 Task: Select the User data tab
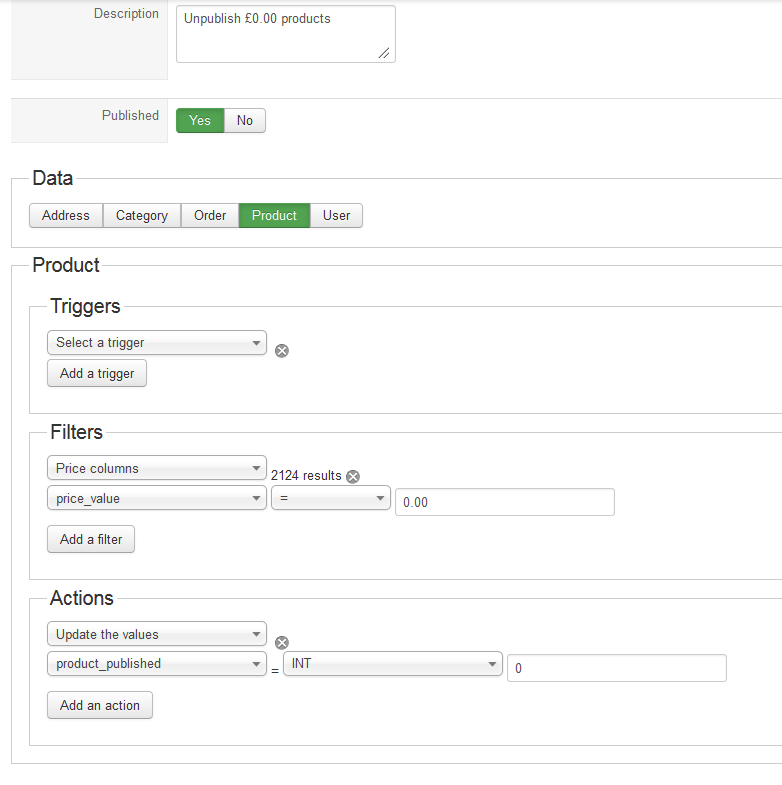click(337, 216)
